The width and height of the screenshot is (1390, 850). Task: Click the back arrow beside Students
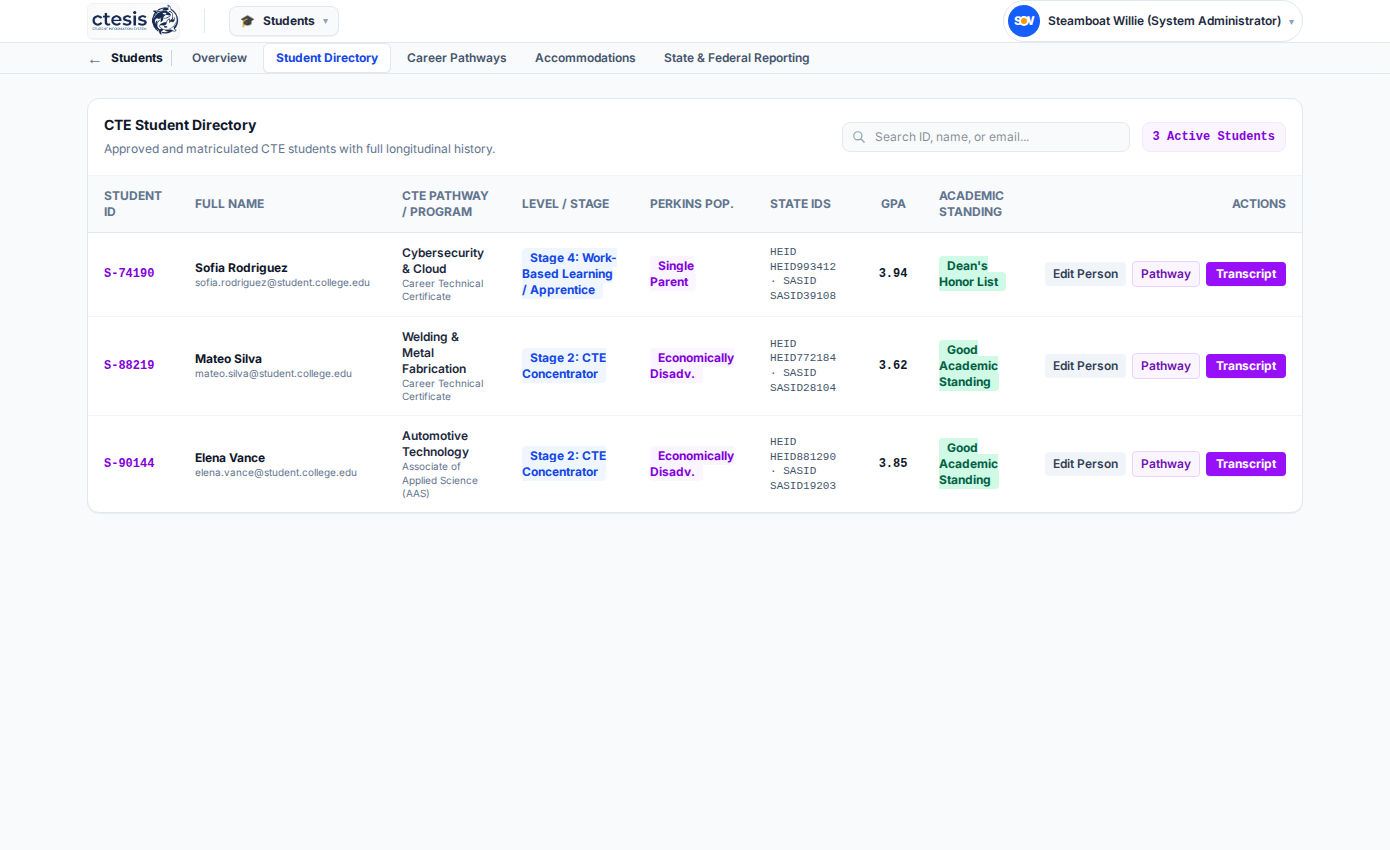tap(95, 59)
